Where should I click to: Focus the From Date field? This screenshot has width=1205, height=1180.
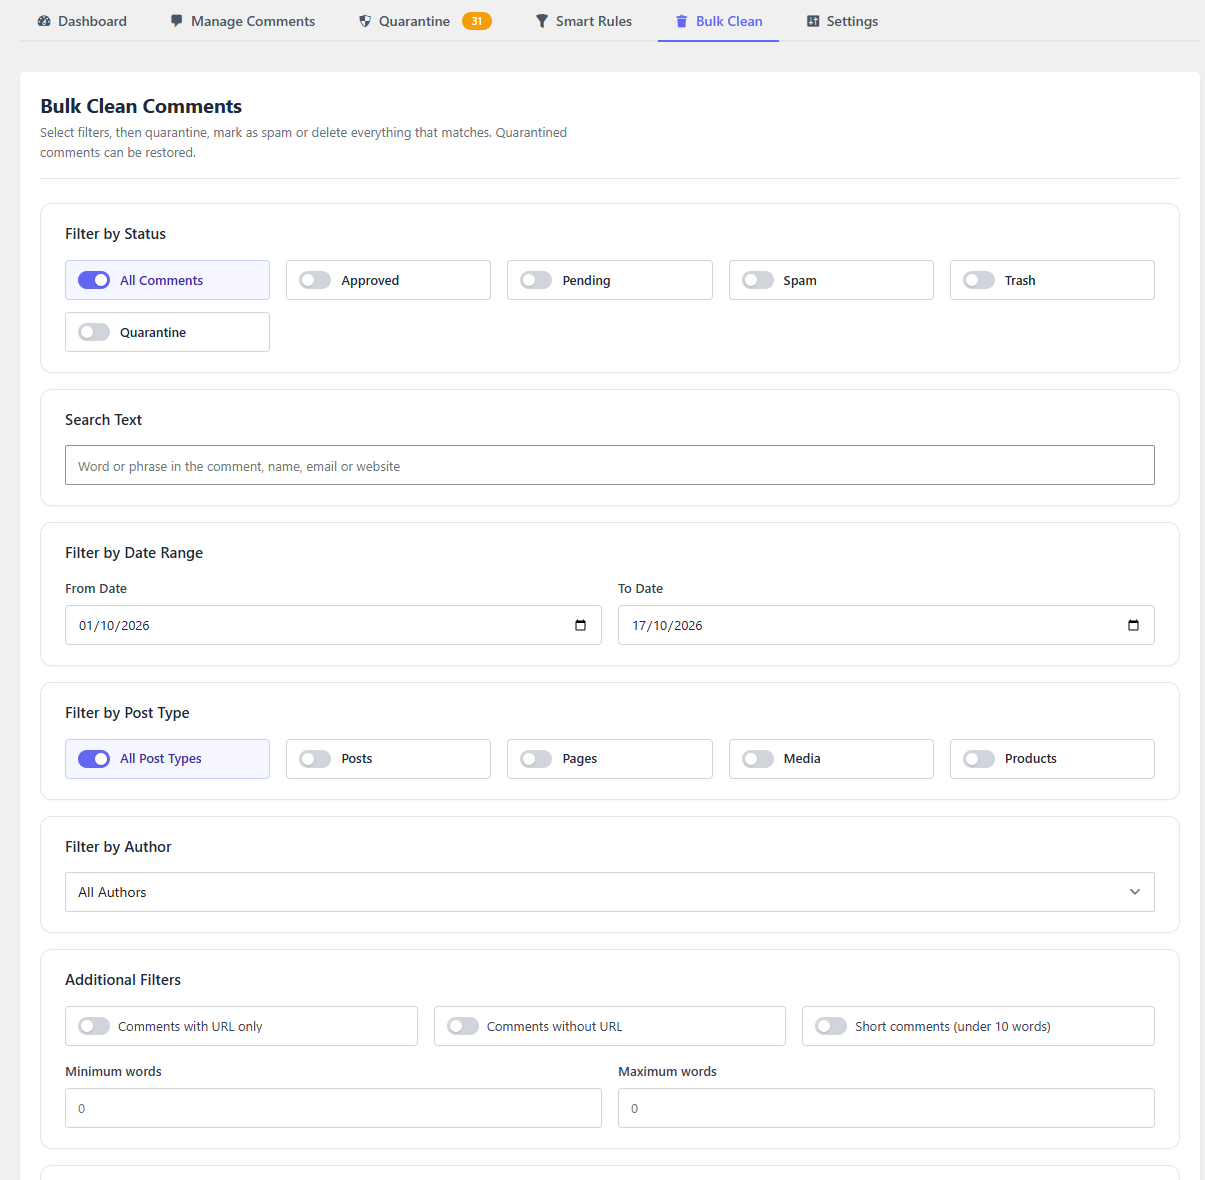pyautogui.click(x=333, y=625)
